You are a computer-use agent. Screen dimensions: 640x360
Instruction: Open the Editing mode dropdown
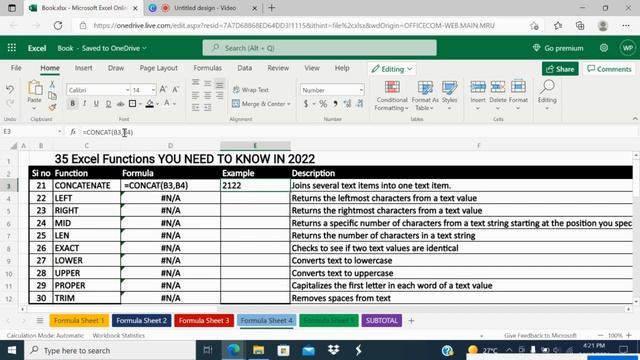click(391, 69)
